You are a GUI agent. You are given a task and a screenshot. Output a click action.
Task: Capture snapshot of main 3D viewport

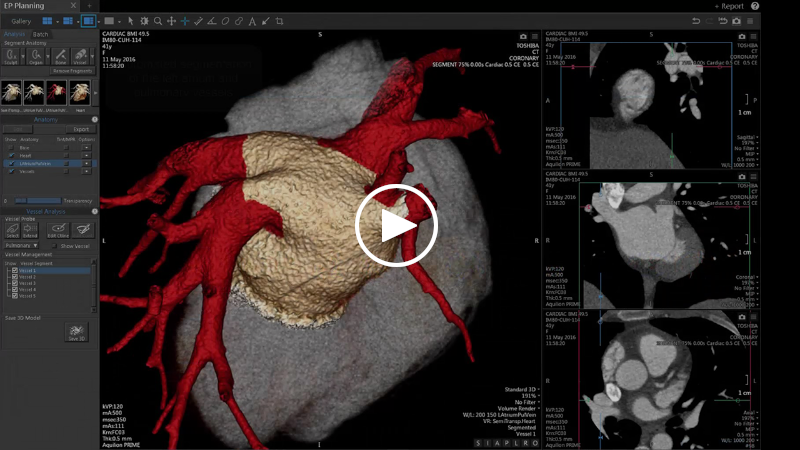[x=523, y=37]
